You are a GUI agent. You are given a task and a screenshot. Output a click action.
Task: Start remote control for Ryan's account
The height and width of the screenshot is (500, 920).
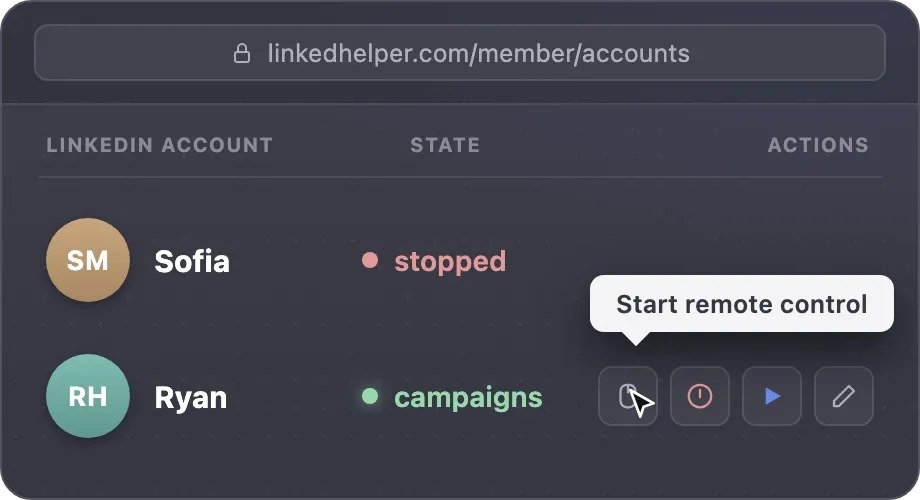tap(627, 396)
